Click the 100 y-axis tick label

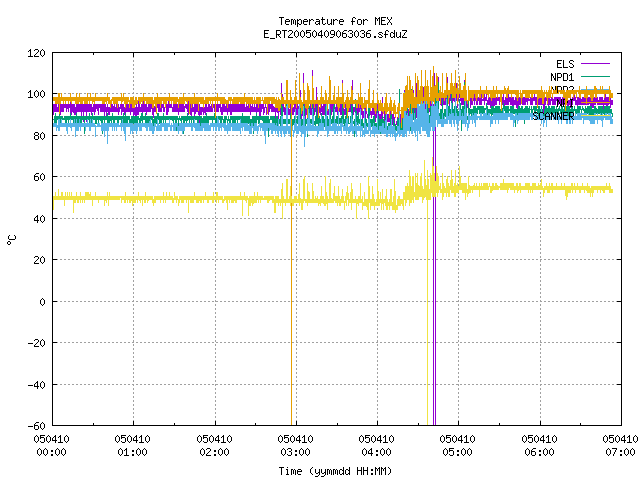[x=36, y=94]
